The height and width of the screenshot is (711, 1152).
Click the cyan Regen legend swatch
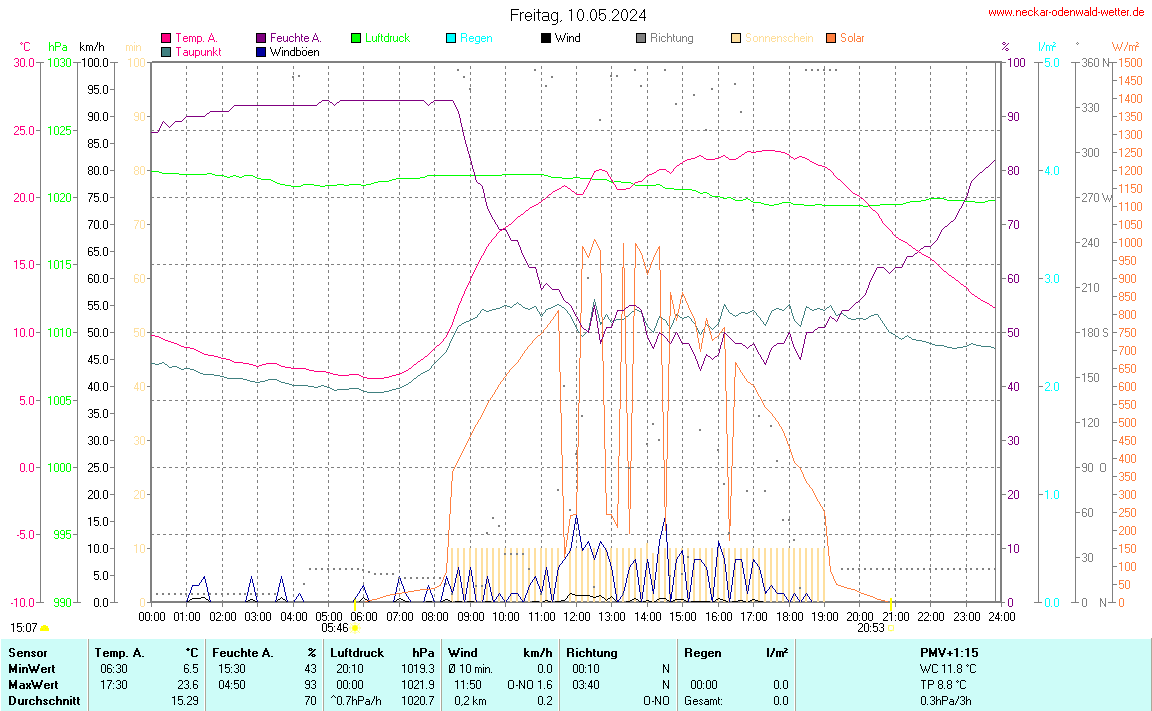point(451,39)
